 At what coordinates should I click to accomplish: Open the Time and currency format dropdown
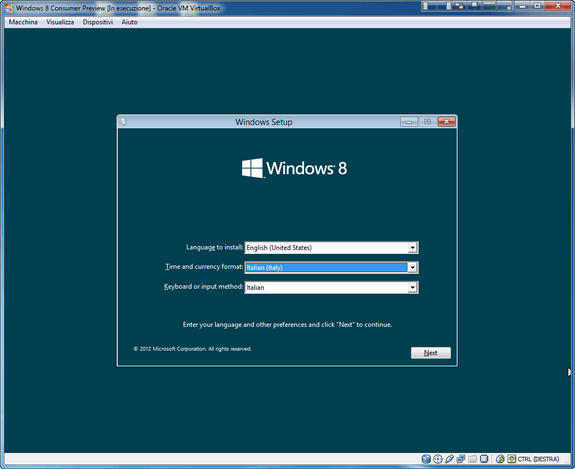pyautogui.click(x=413, y=268)
